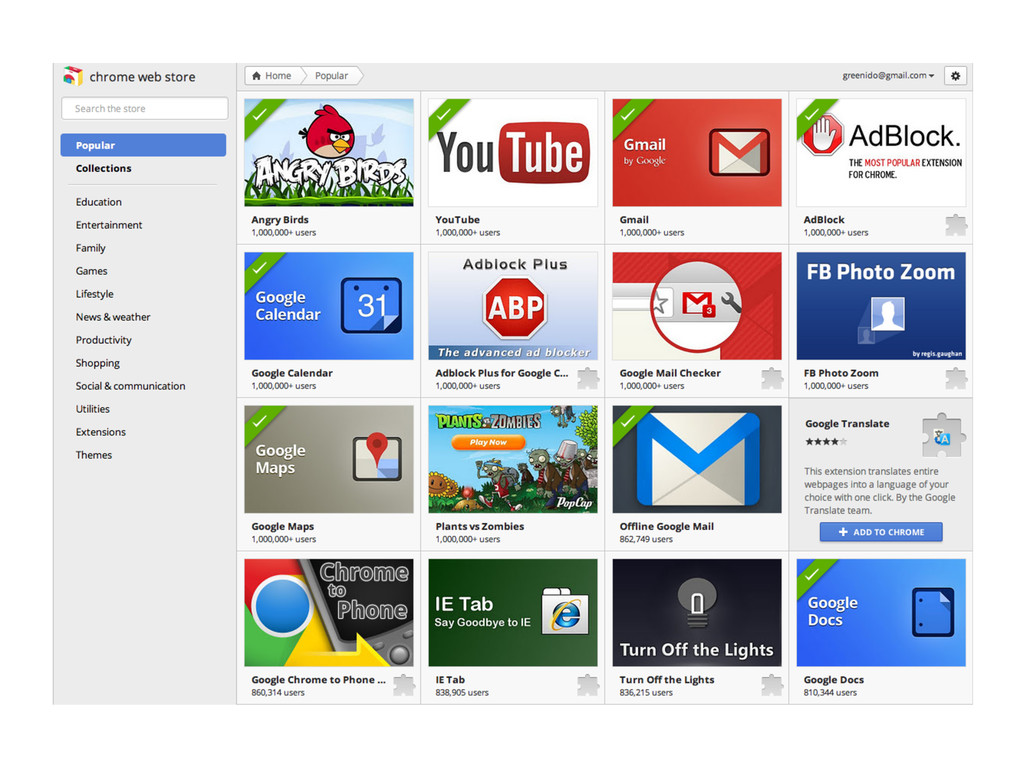
Task: Open the Family category
Action: 90,248
